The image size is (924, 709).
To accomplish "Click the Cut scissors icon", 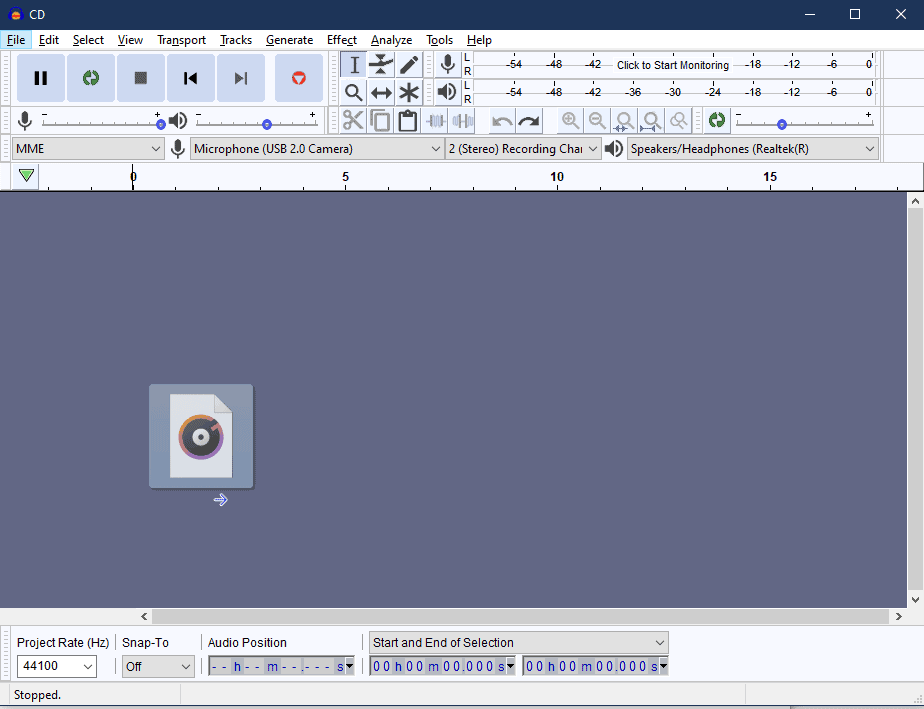I will tap(353, 121).
